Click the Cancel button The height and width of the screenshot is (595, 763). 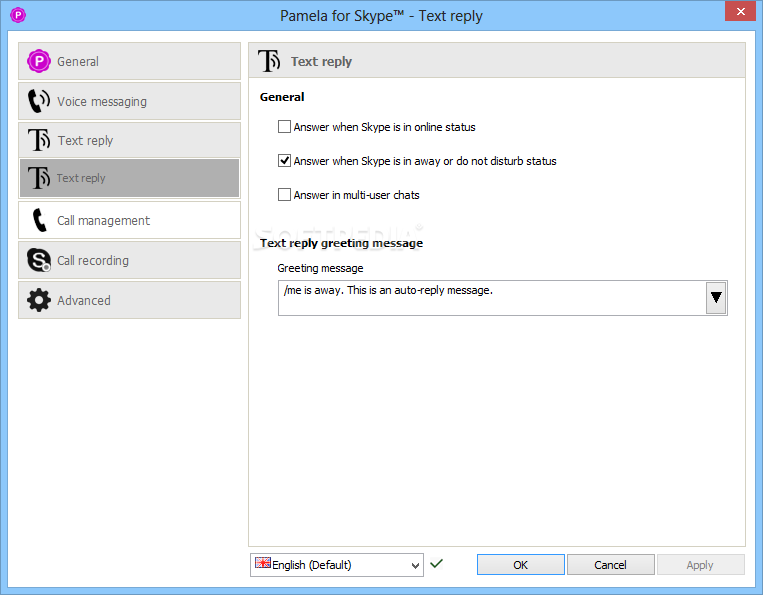tap(610, 565)
